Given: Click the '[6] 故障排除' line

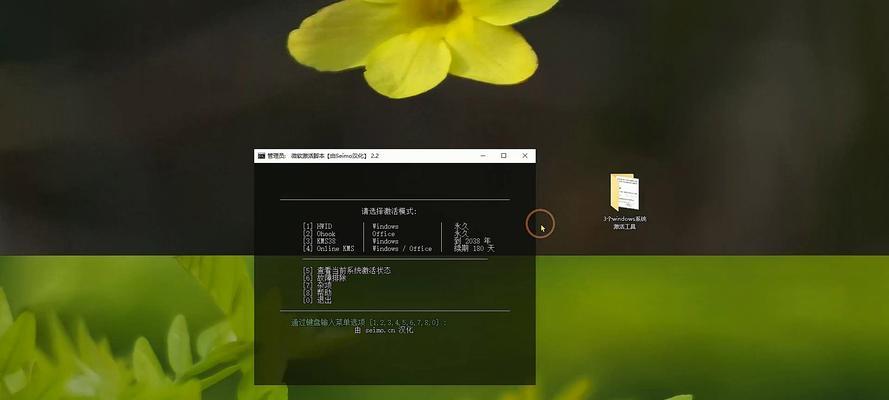Looking at the screenshot, I should click(324, 278).
